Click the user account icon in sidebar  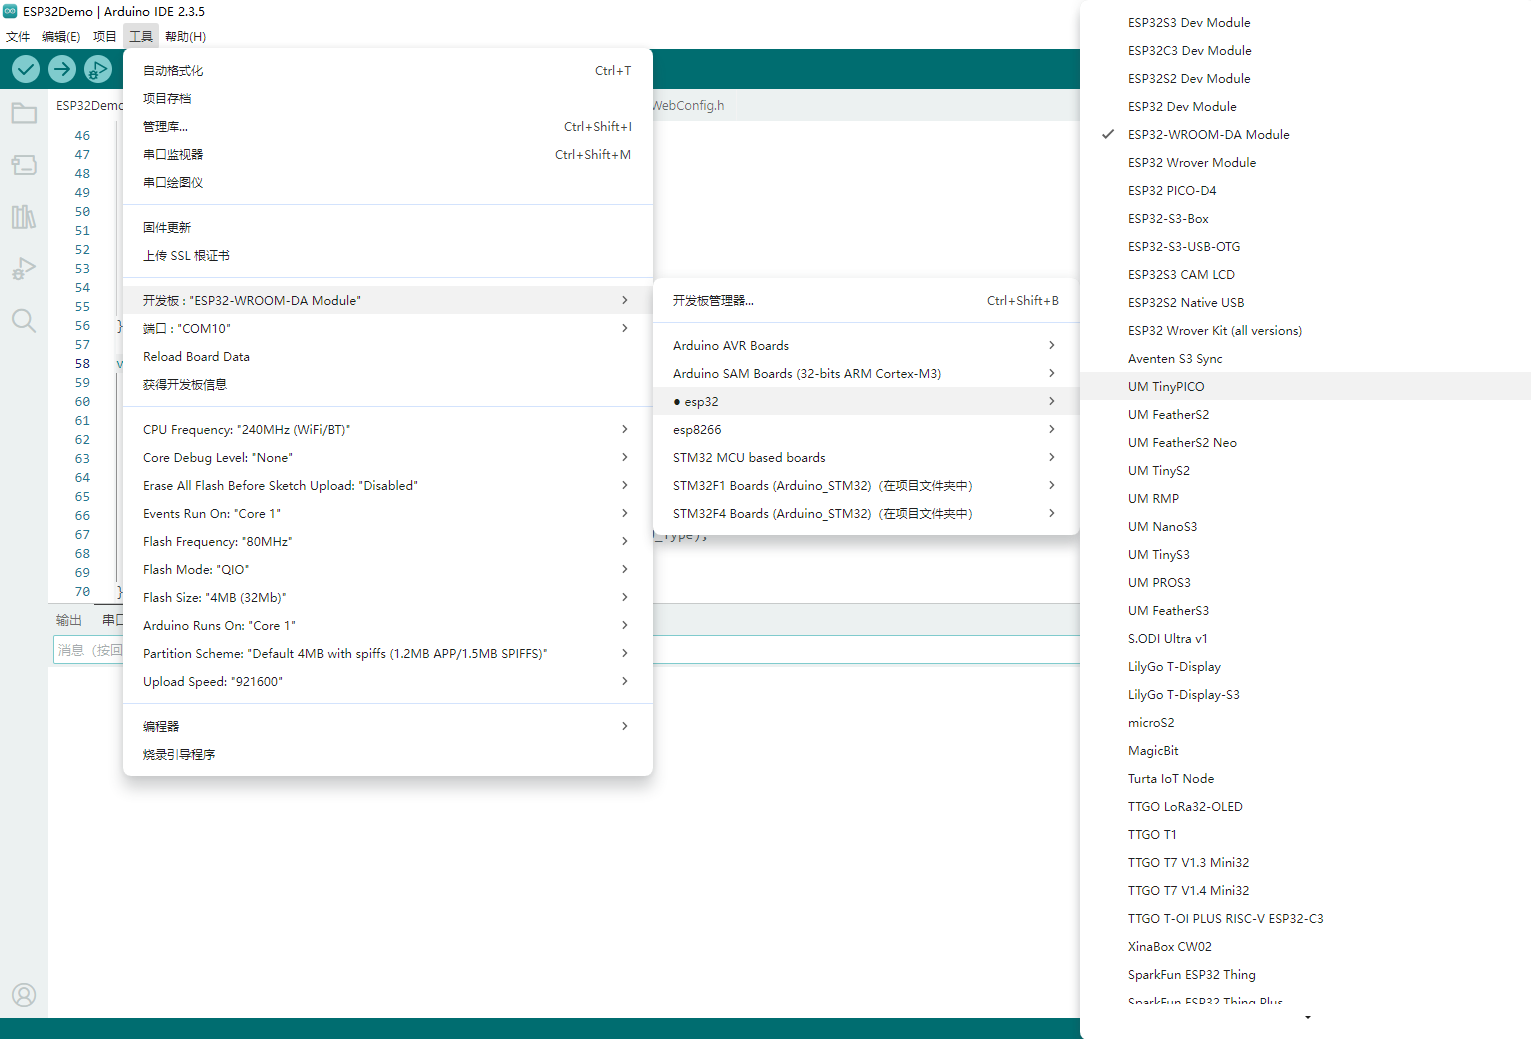coord(24,995)
